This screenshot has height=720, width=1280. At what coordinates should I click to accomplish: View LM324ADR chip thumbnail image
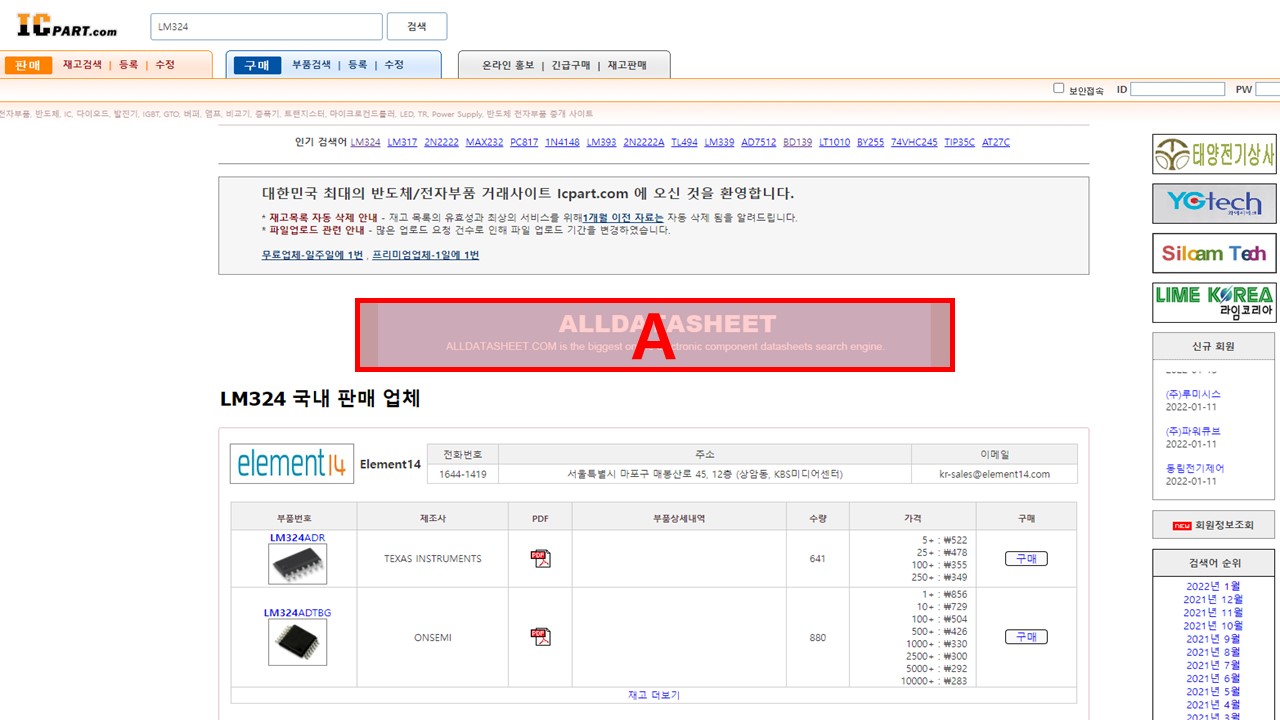pos(297,564)
